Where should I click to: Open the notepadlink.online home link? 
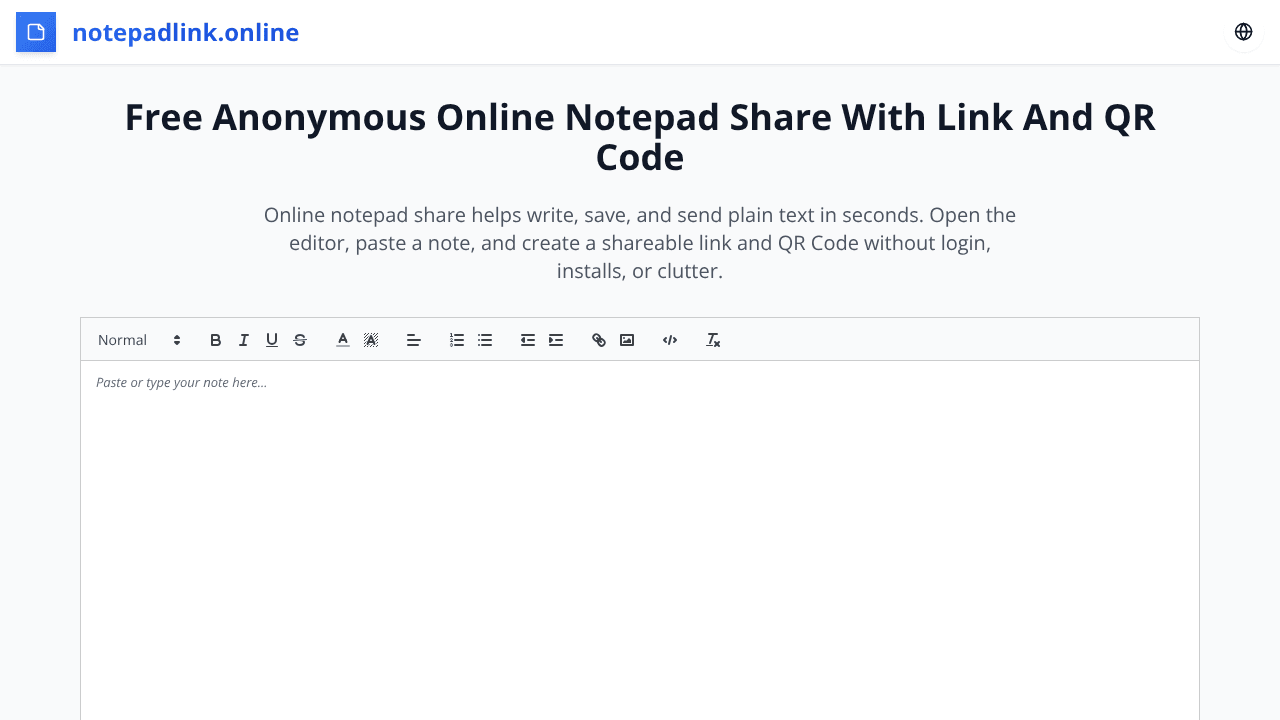pos(185,32)
